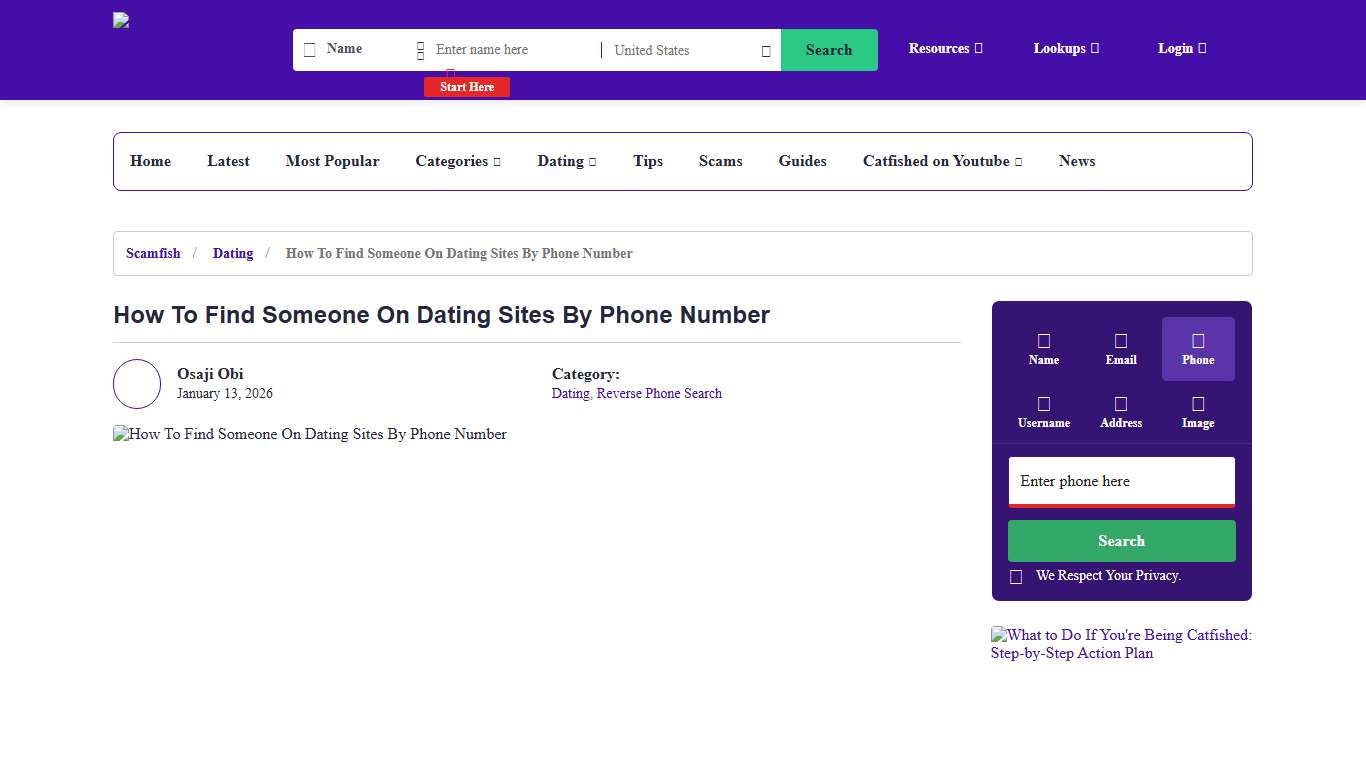
Task: Click the Enter phone here input field
Action: [x=1121, y=481]
